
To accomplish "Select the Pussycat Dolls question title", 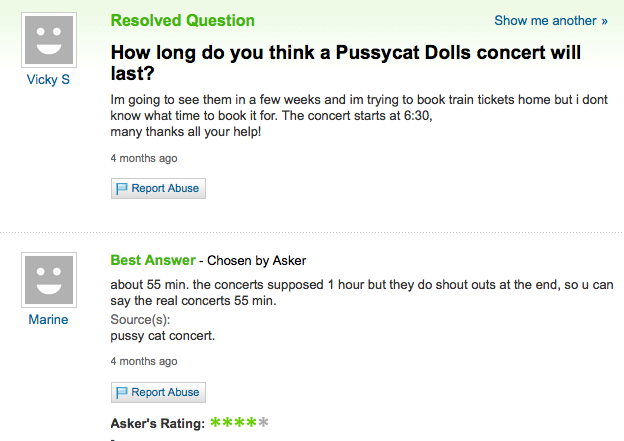I will (x=345, y=63).
